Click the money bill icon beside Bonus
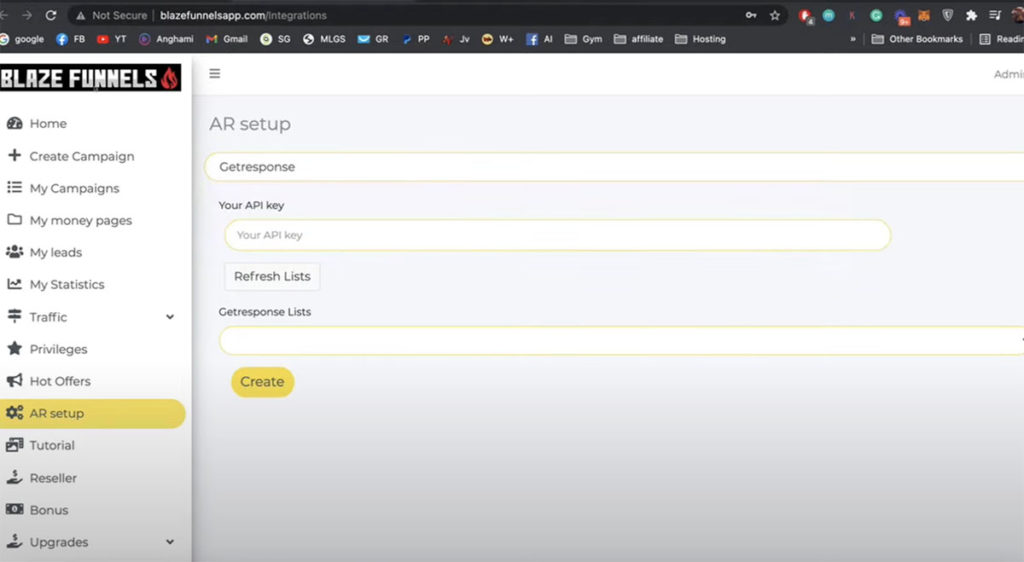The width and height of the screenshot is (1024, 562). click(x=14, y=509)
